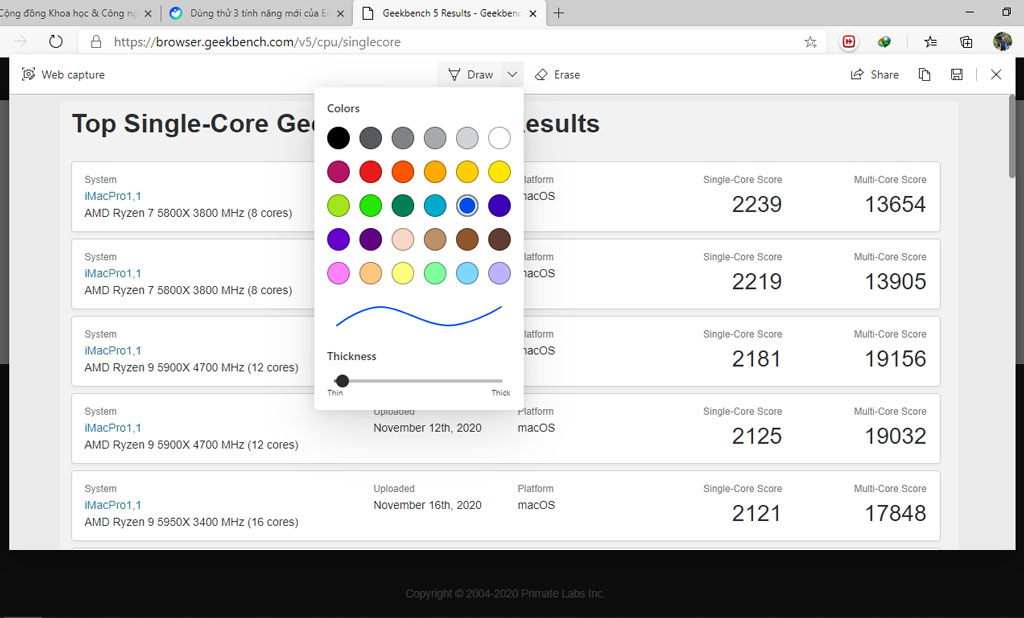This screenshot has height=618, width=1024.
Task: Select the Erase tool
Action: [x=558, y=74]
